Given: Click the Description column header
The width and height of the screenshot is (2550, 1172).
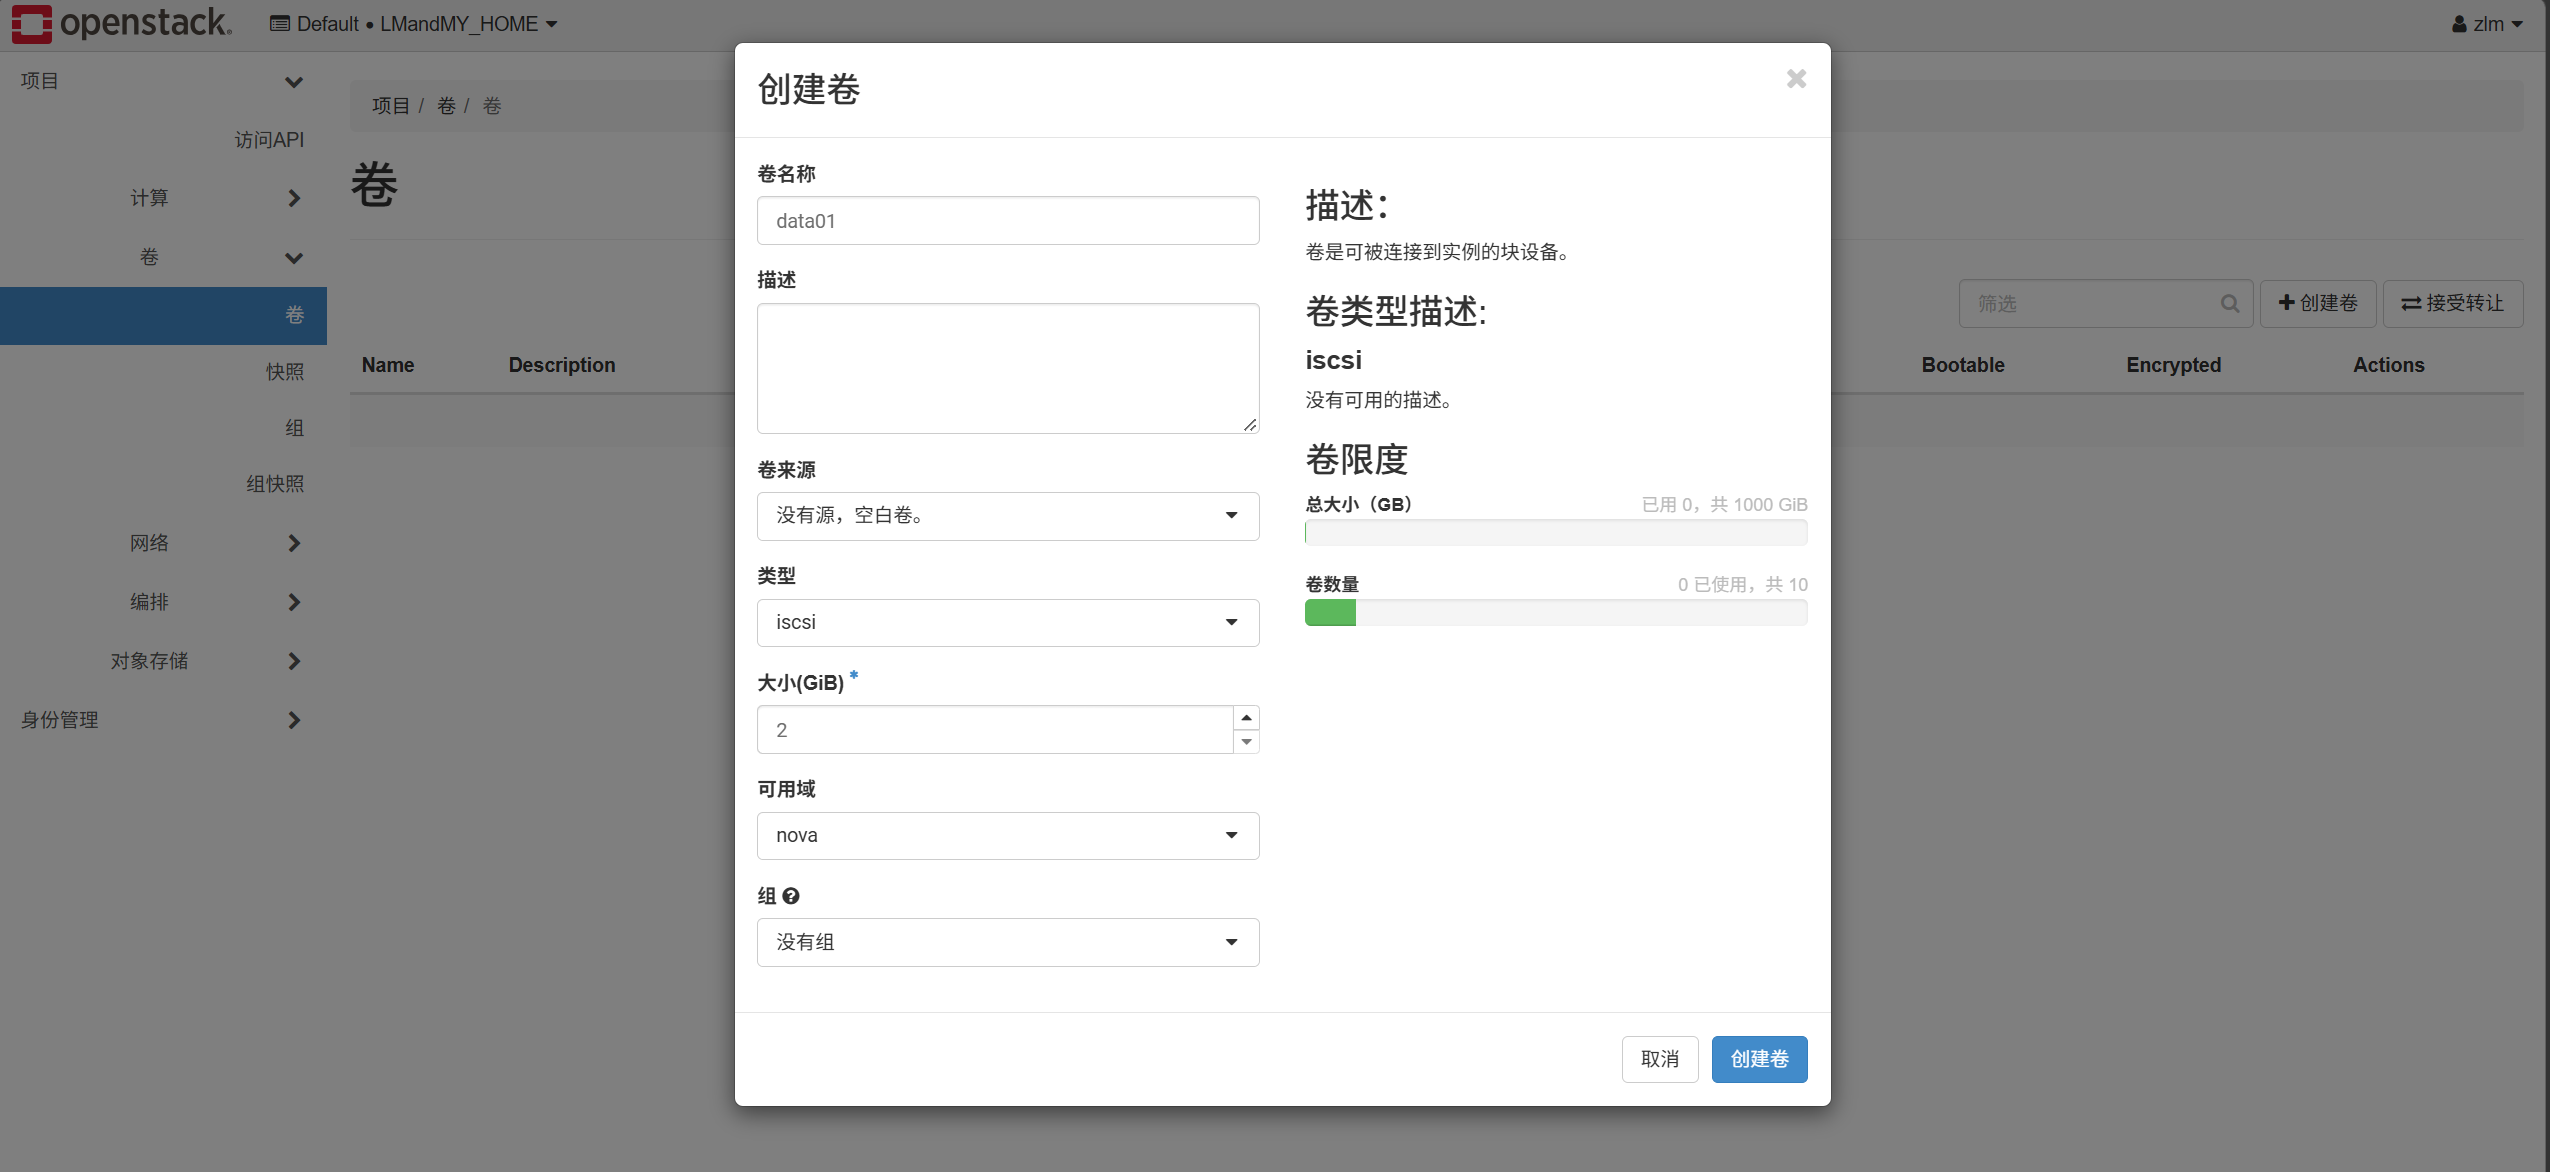Looking at the screenshot, I should coord(562,365).
